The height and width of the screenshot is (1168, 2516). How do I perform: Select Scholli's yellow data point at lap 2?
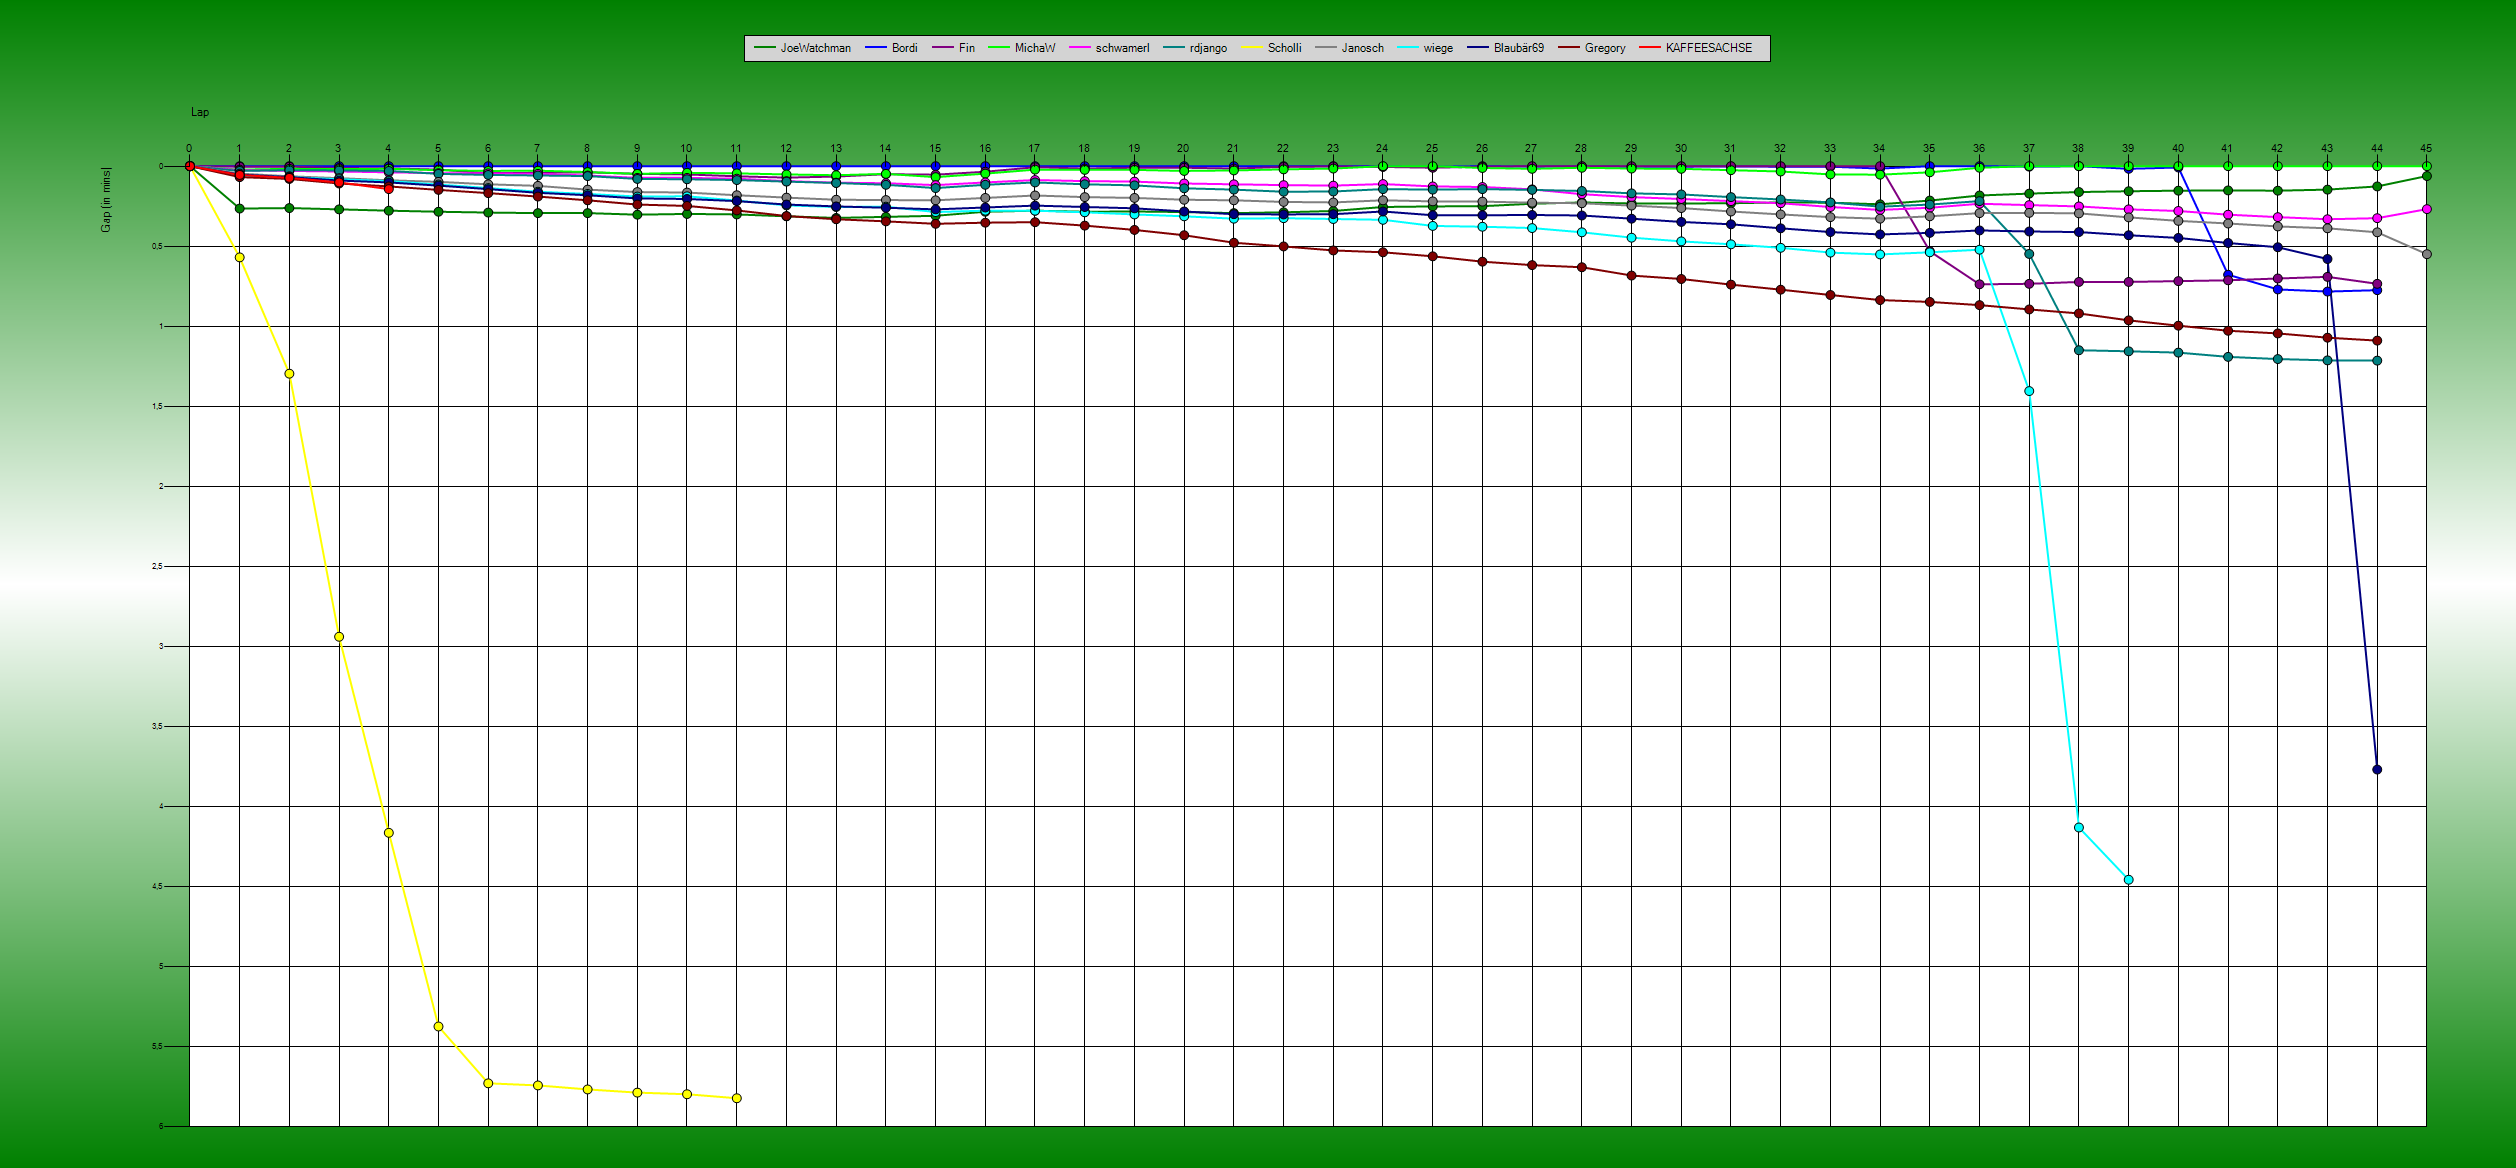coord(289,374)
